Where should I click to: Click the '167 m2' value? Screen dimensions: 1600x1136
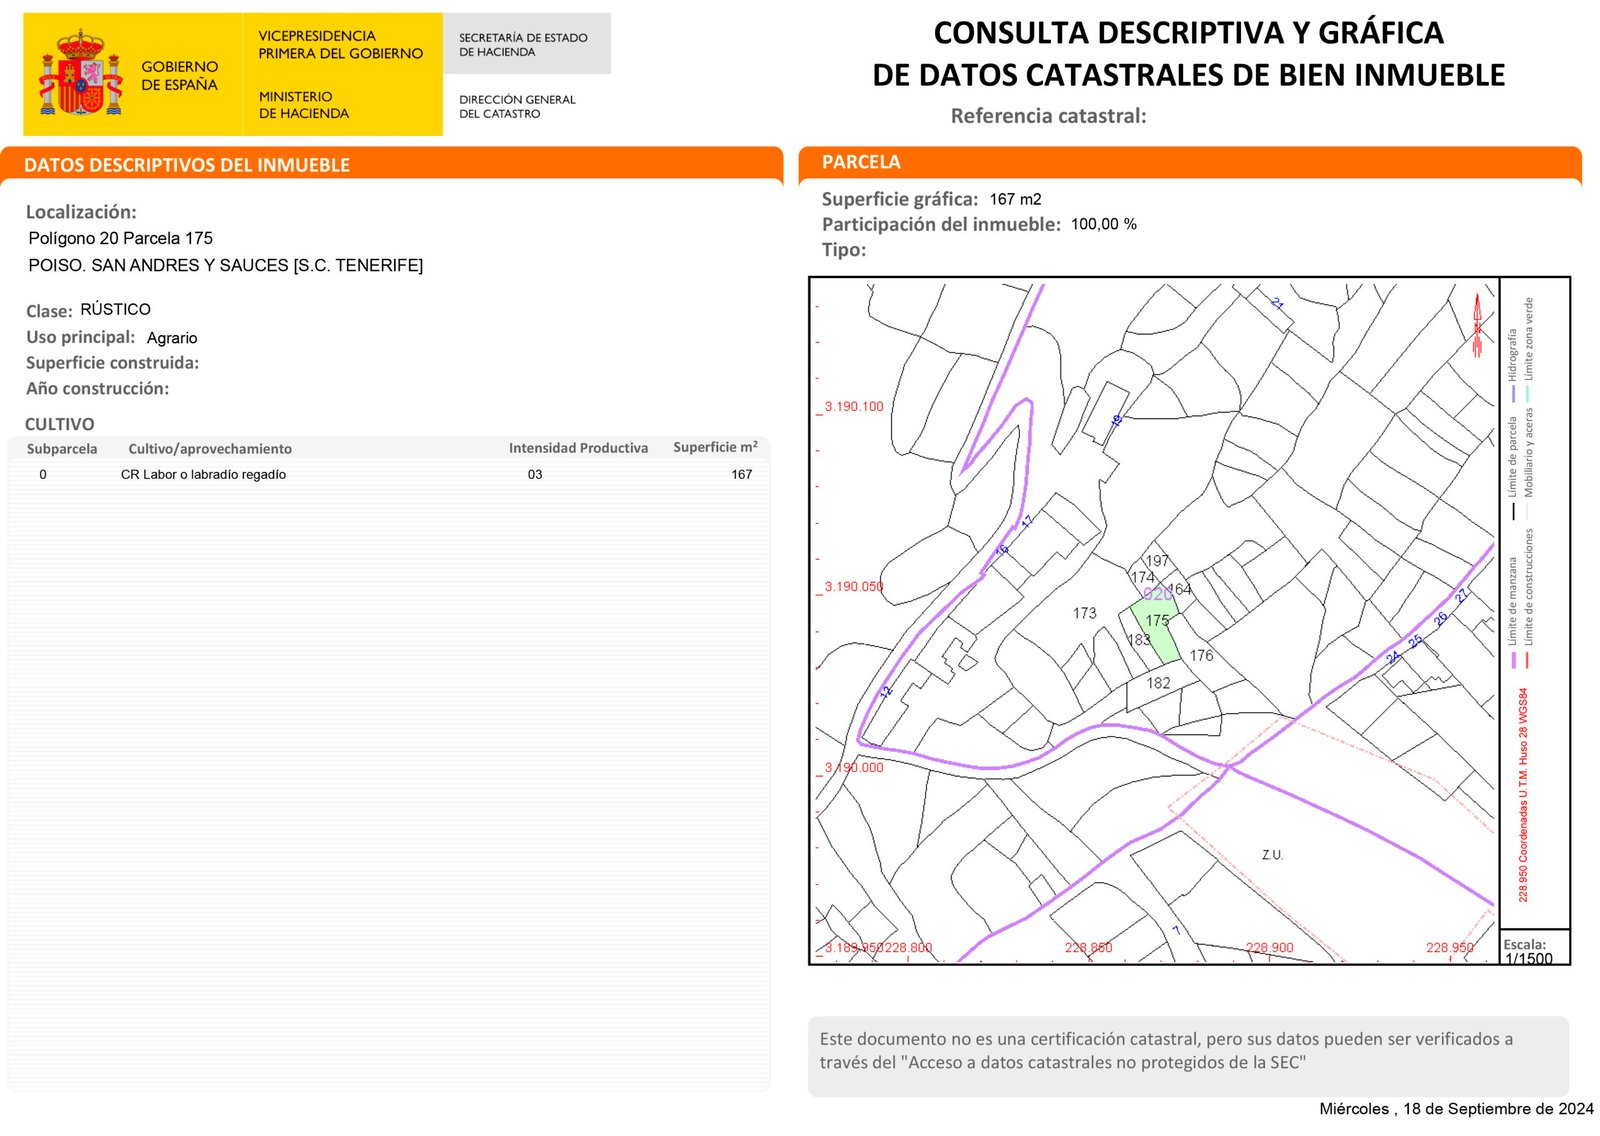[x=1015, y=199]
